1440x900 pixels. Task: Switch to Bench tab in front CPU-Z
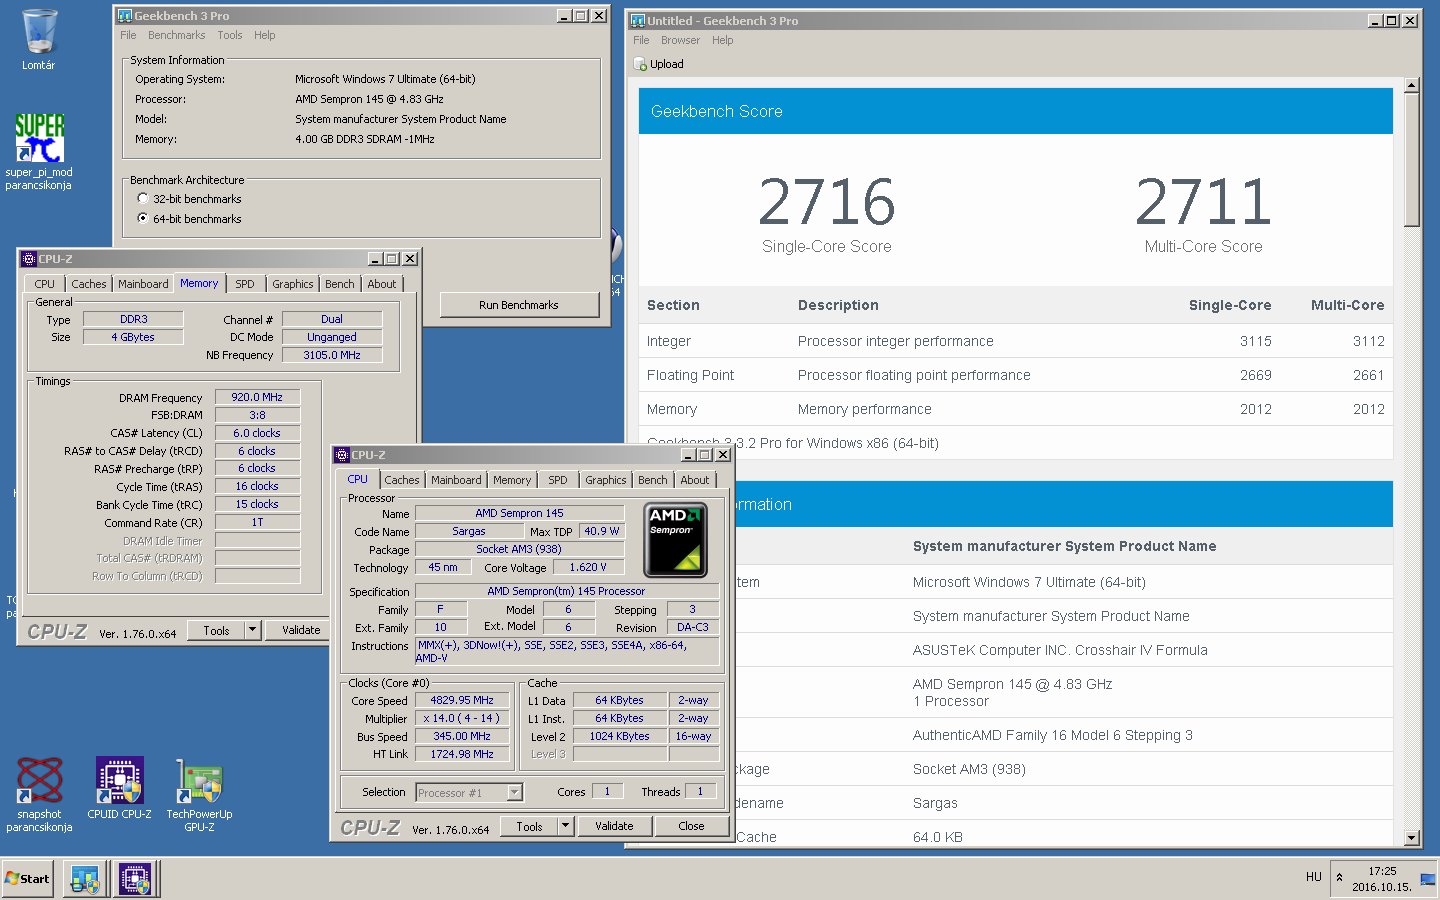(652, 480)
